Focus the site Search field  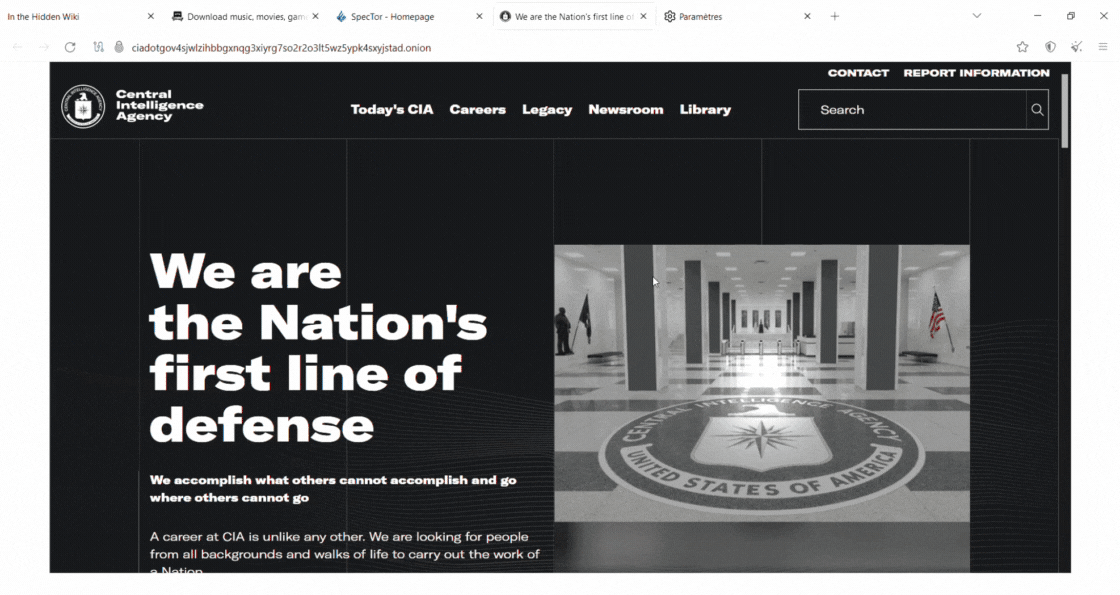tap(912, 109)
